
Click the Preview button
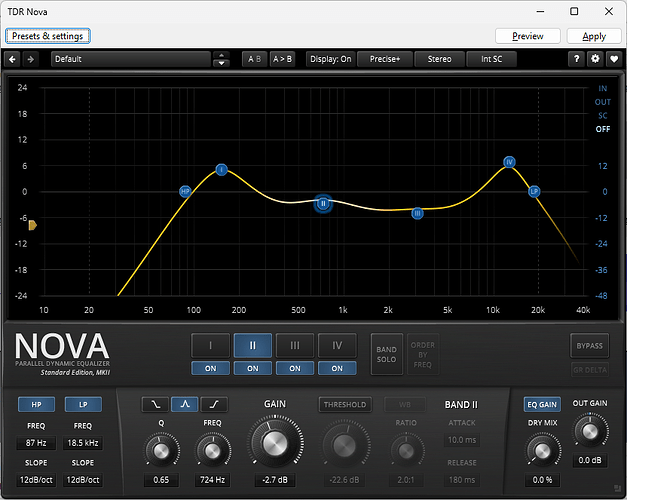(528, 36)
